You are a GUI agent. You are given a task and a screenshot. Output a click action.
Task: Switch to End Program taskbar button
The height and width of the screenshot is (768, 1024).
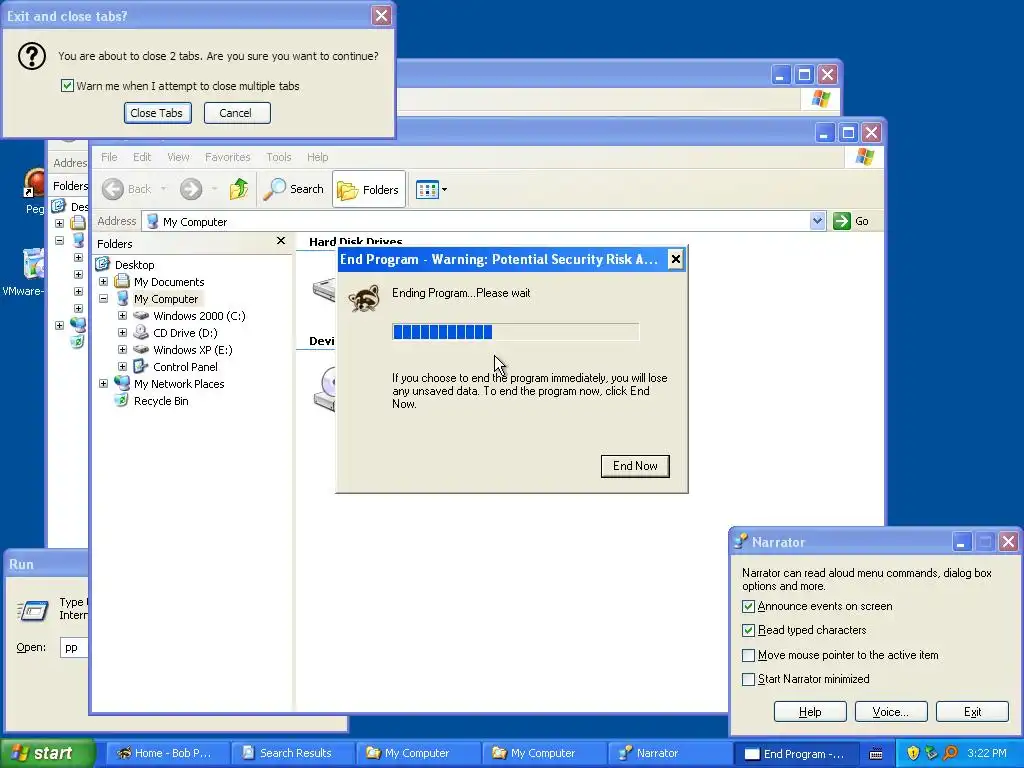coord(795,753)
